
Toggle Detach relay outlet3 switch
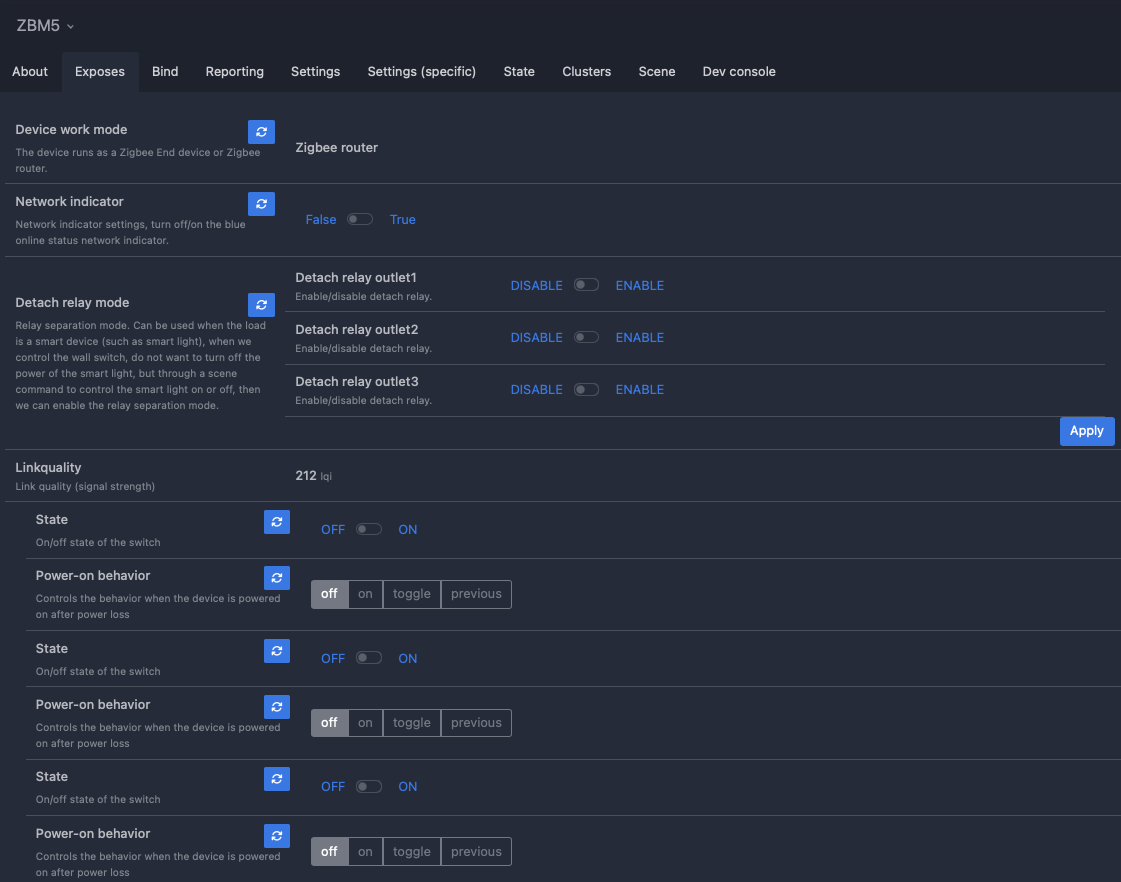click(x=586, y=390)
